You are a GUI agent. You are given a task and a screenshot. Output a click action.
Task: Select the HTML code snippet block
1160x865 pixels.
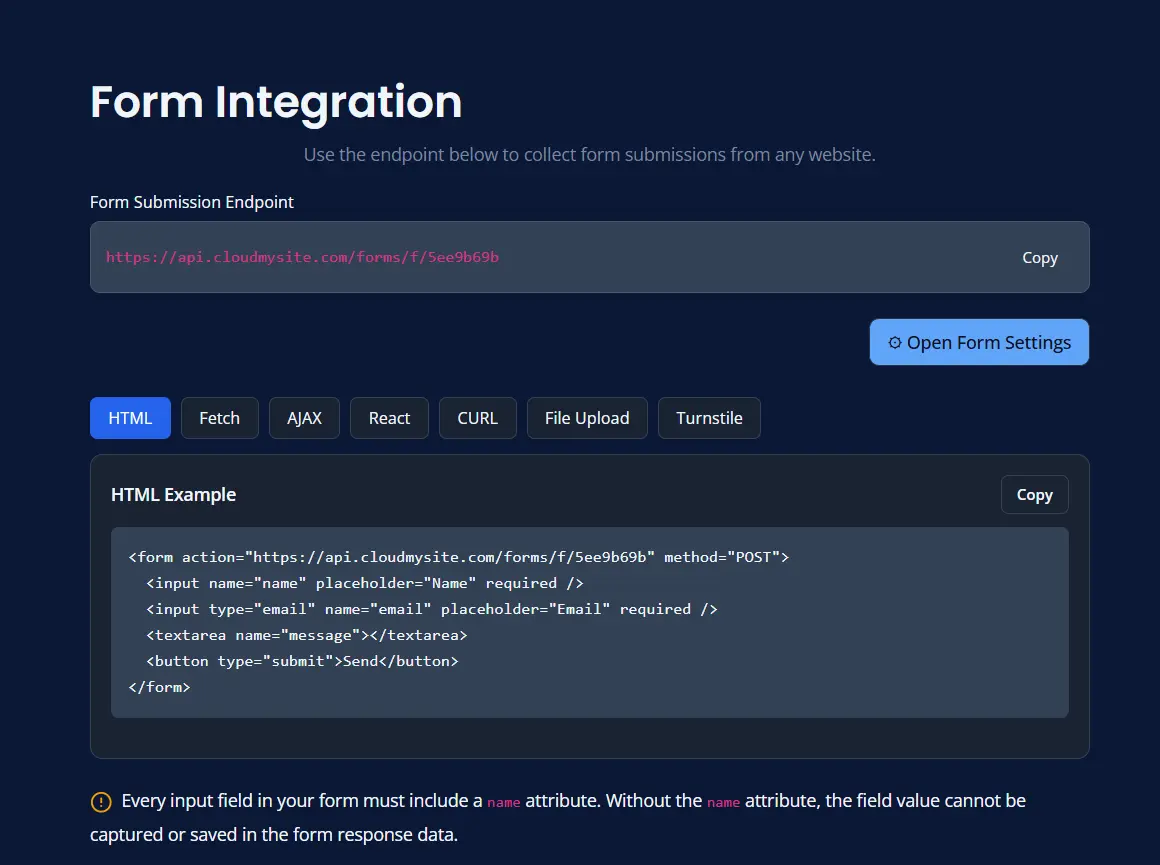[x=590, y=622]
